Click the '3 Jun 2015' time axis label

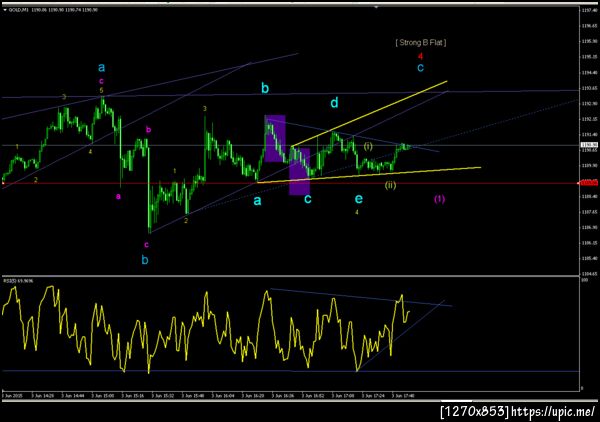pyautogui.click(x=12, y=396)
